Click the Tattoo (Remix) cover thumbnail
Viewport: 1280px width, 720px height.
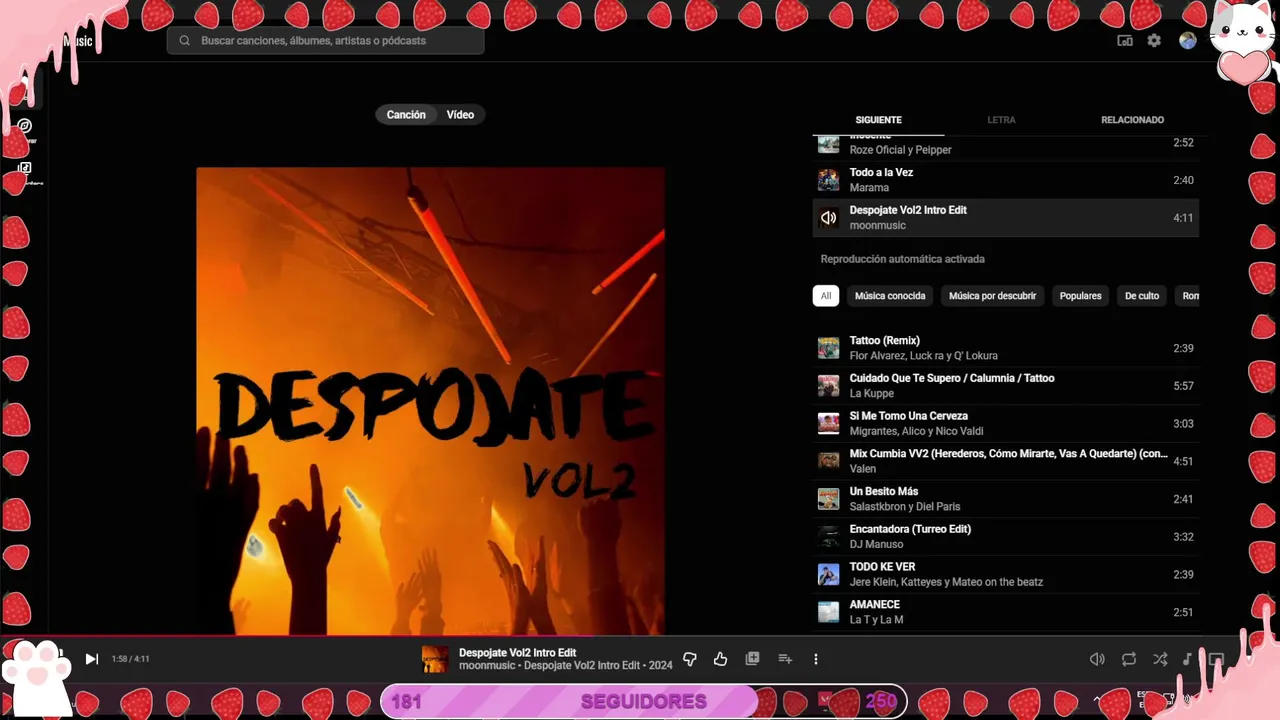(x=828, y=348)
